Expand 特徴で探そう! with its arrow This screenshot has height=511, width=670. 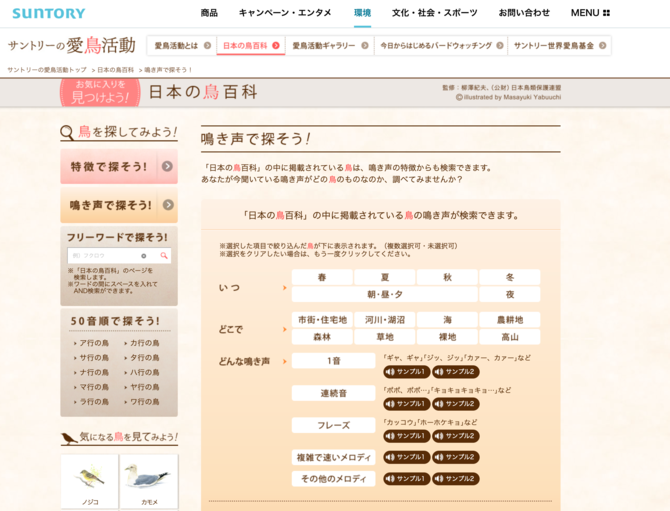point(167,167)
